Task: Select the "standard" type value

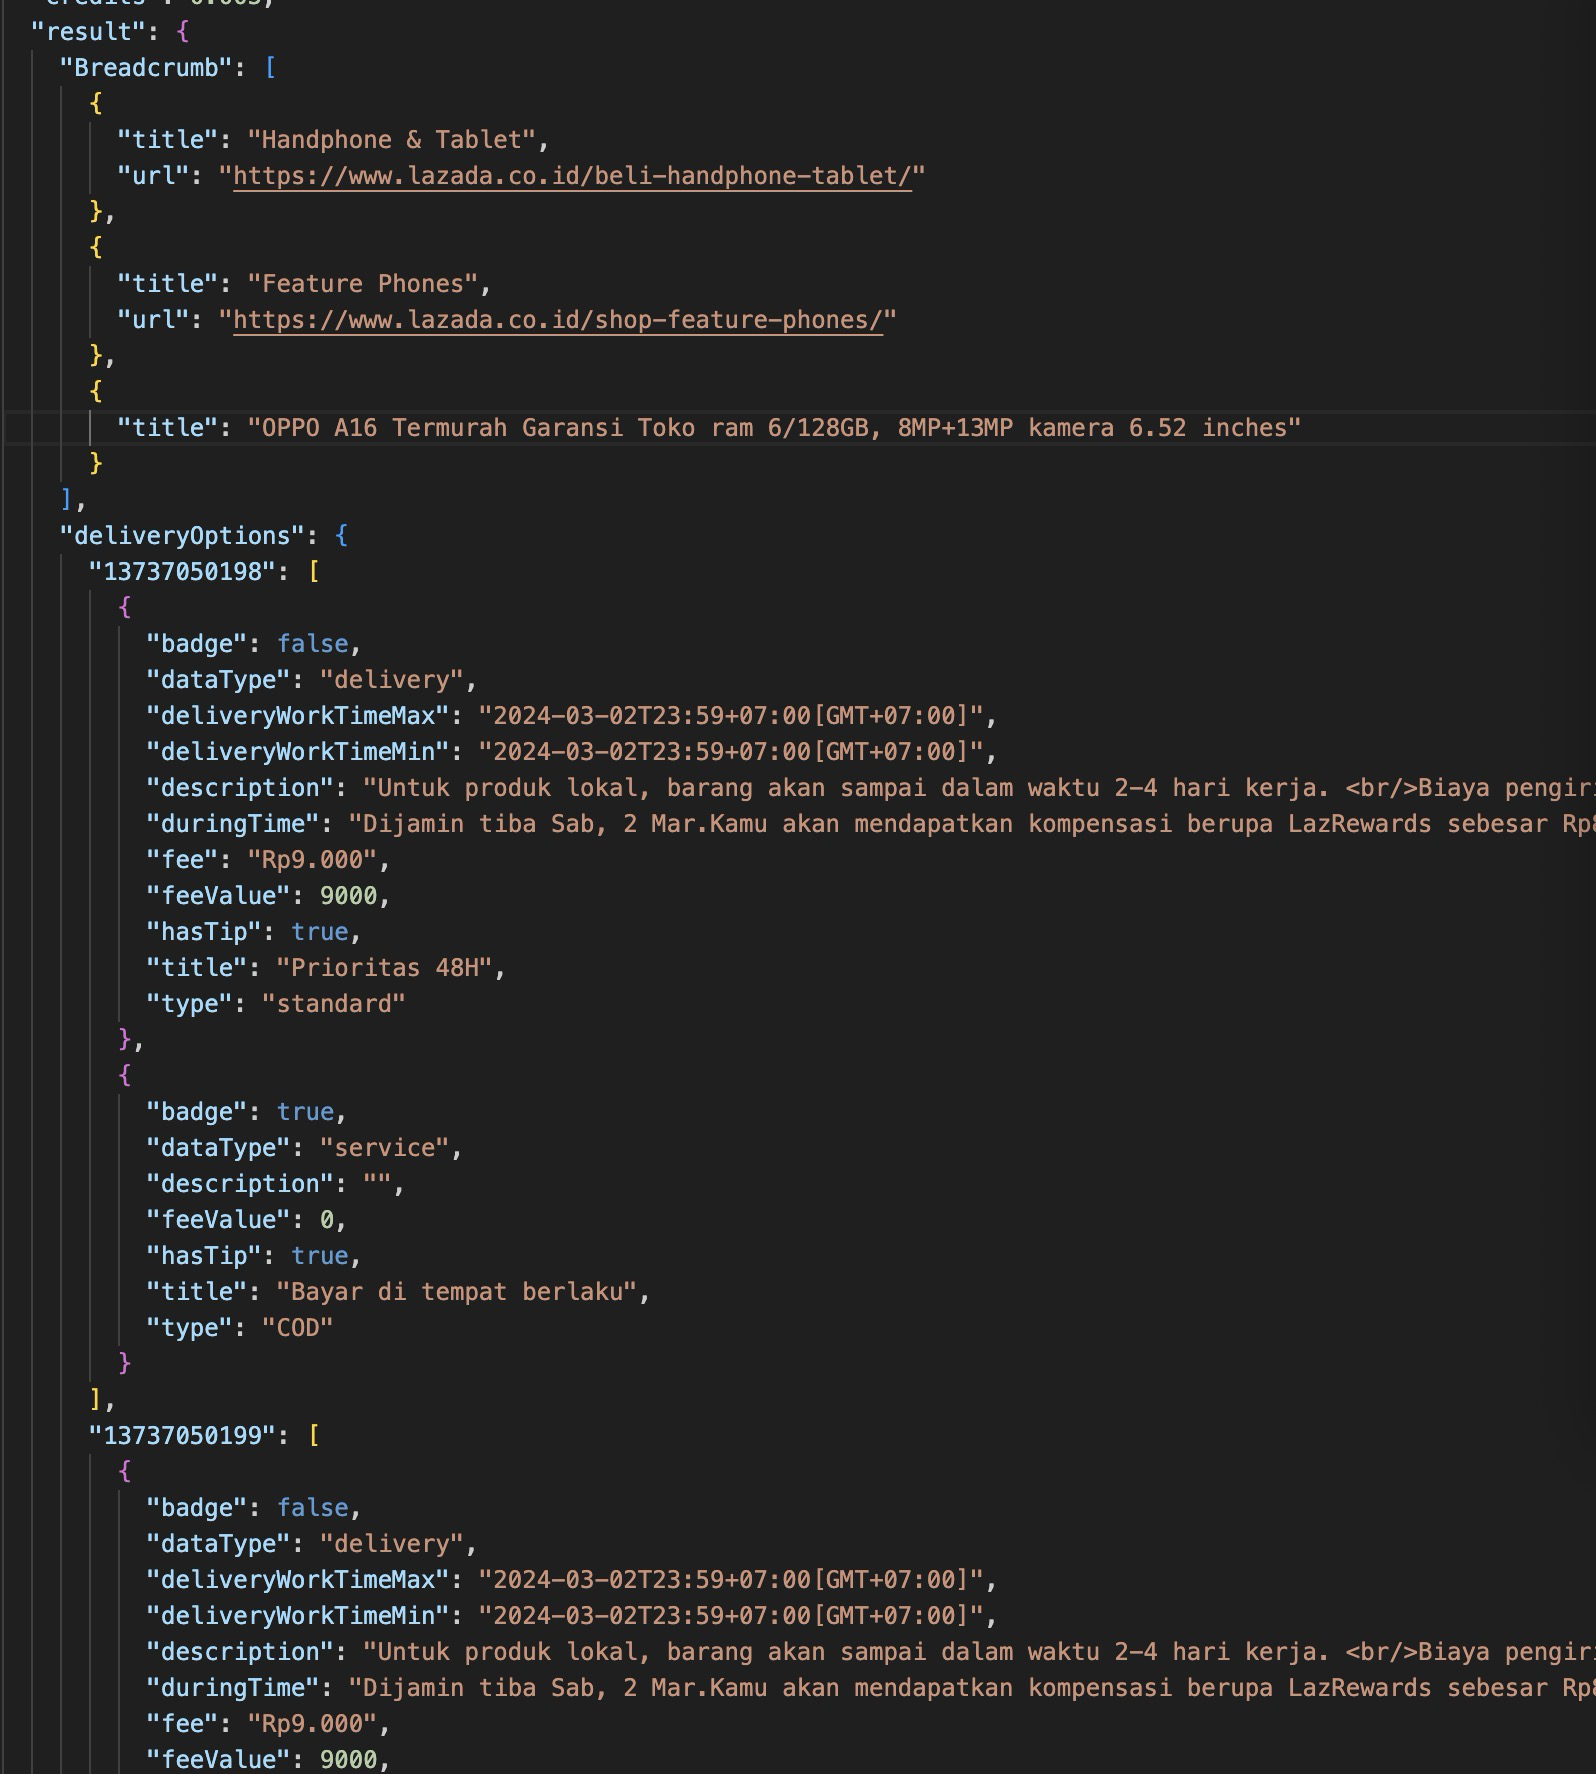Action: pyautogui.click(x=334, y=1004)
